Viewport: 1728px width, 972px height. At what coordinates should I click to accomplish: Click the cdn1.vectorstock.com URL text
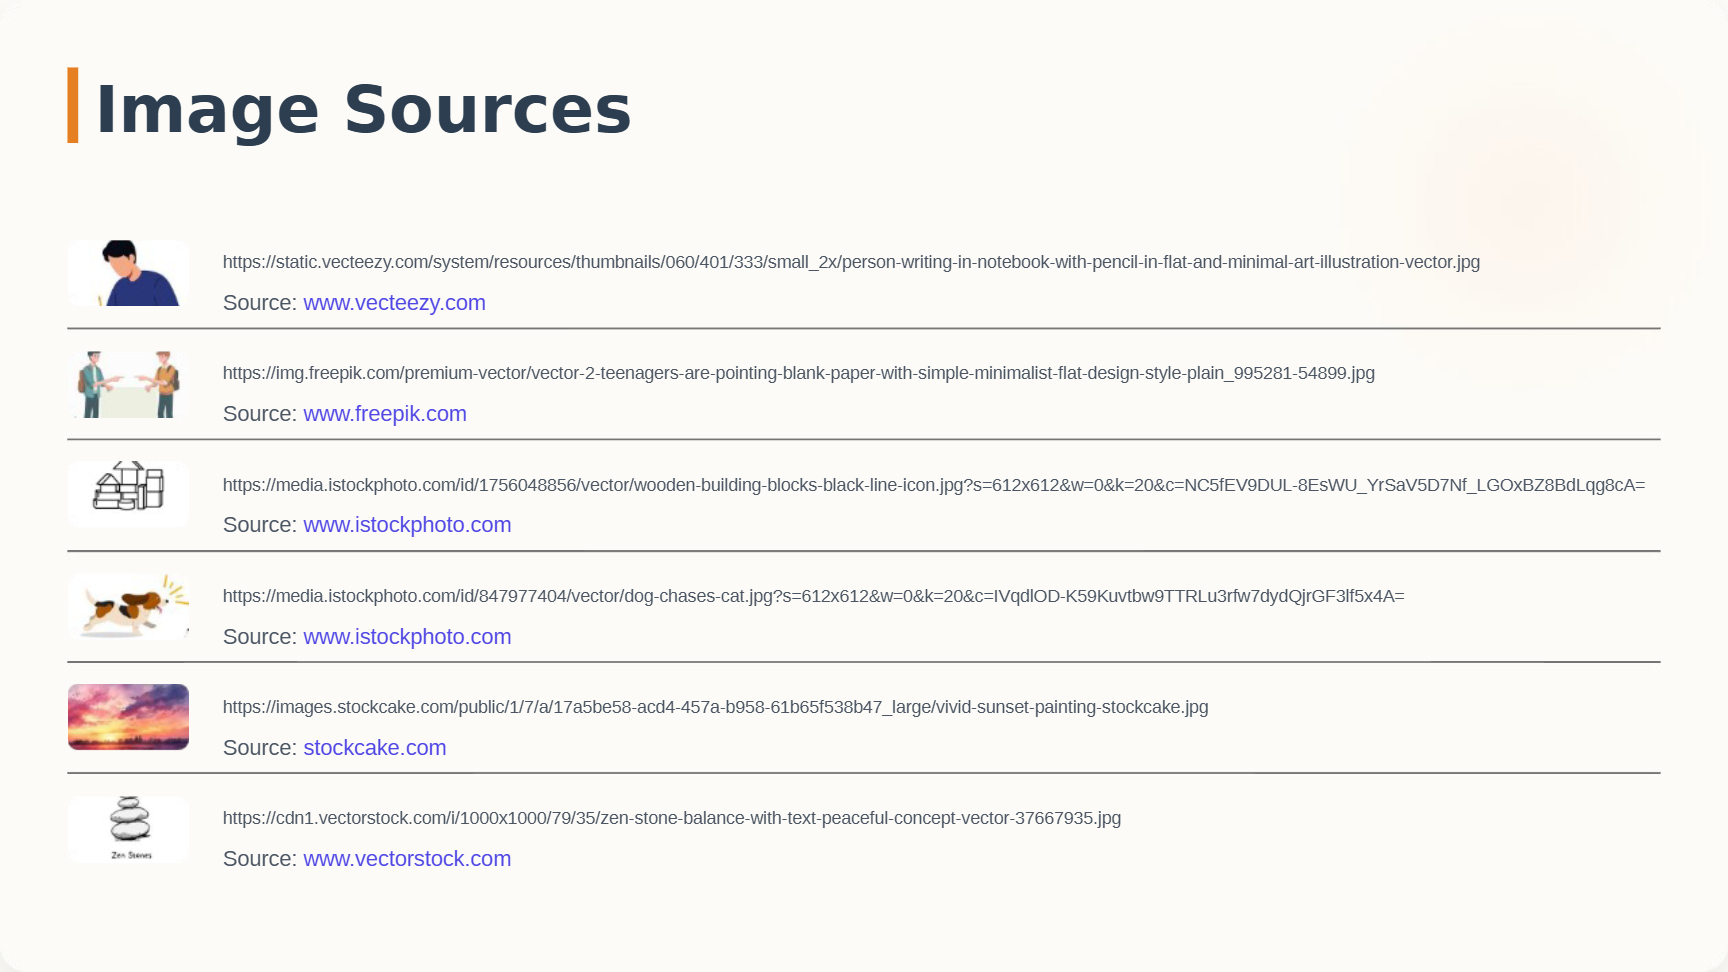pos(672,818)
